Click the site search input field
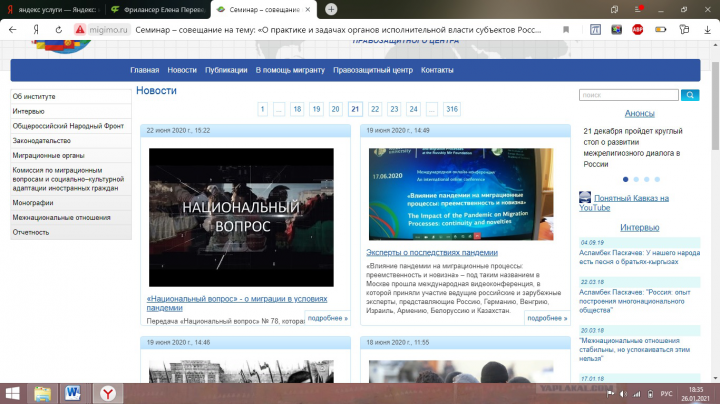The height and width of the screenshot is (404, 720). coord(629,95)
